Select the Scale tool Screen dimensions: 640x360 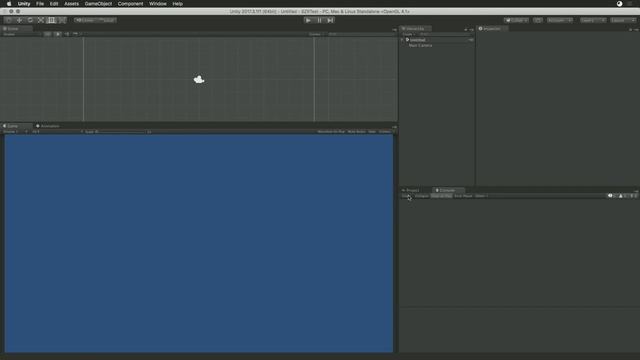point(40,20)
